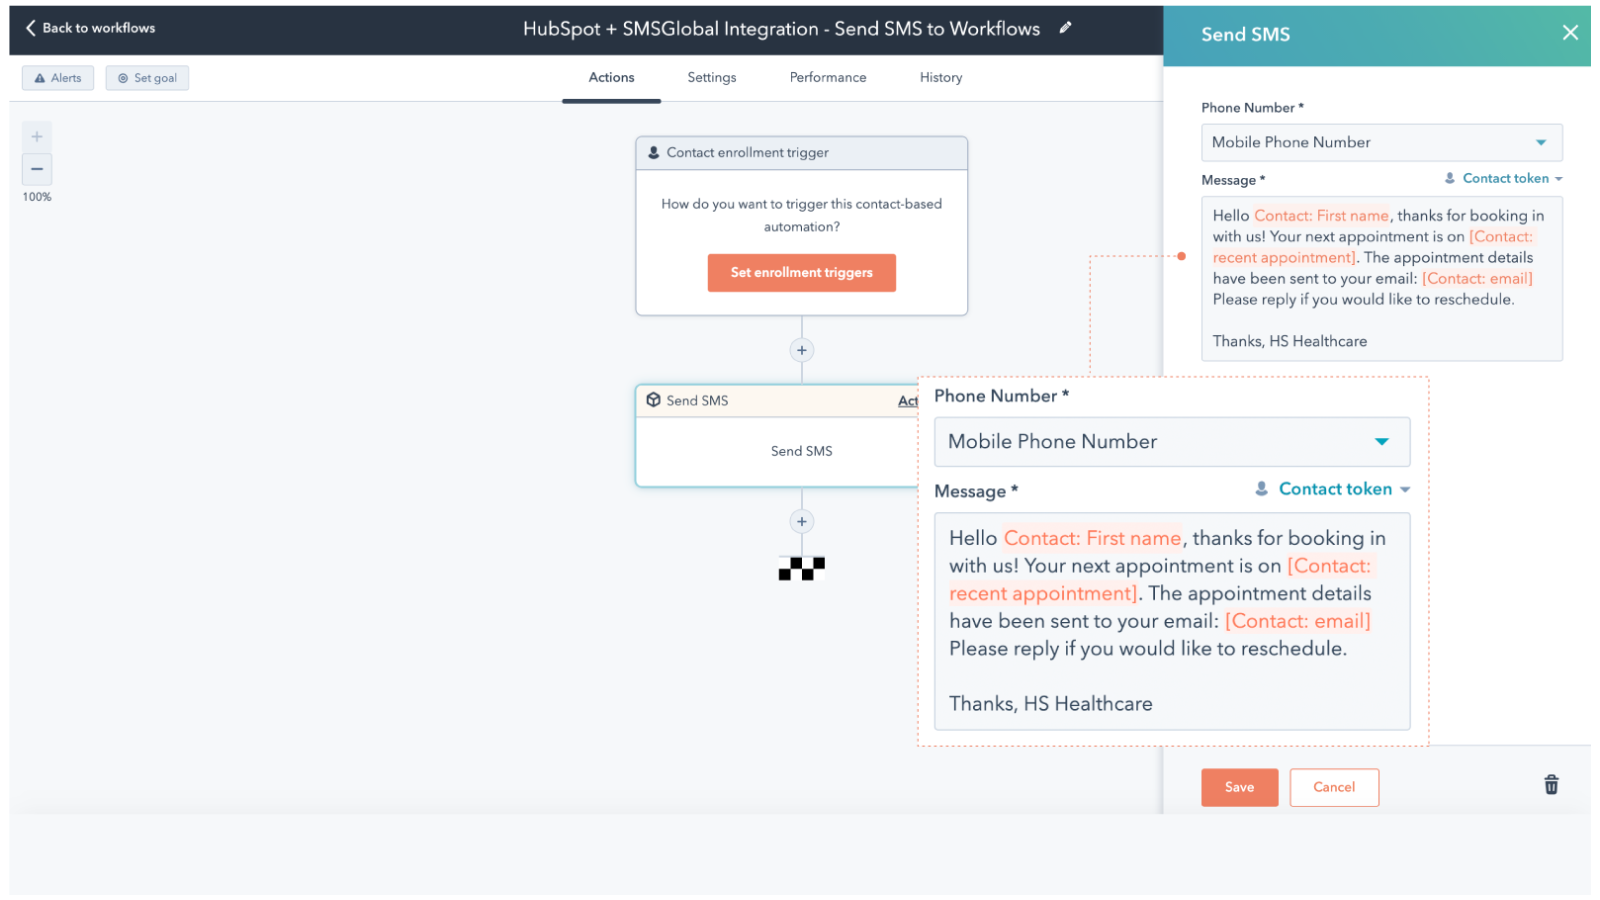The image size is (1600, 900).
Task: Open Contact token menu in side panel
Action: 1503,178
